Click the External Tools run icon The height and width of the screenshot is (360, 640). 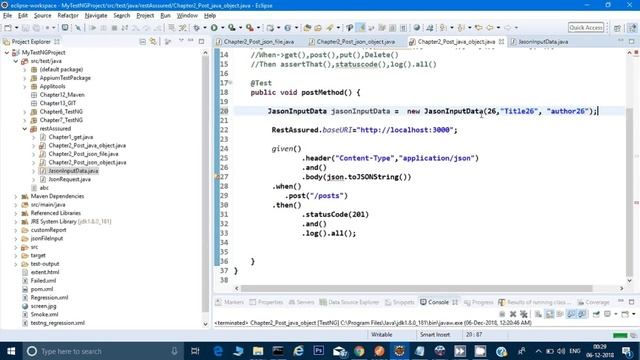249,28
